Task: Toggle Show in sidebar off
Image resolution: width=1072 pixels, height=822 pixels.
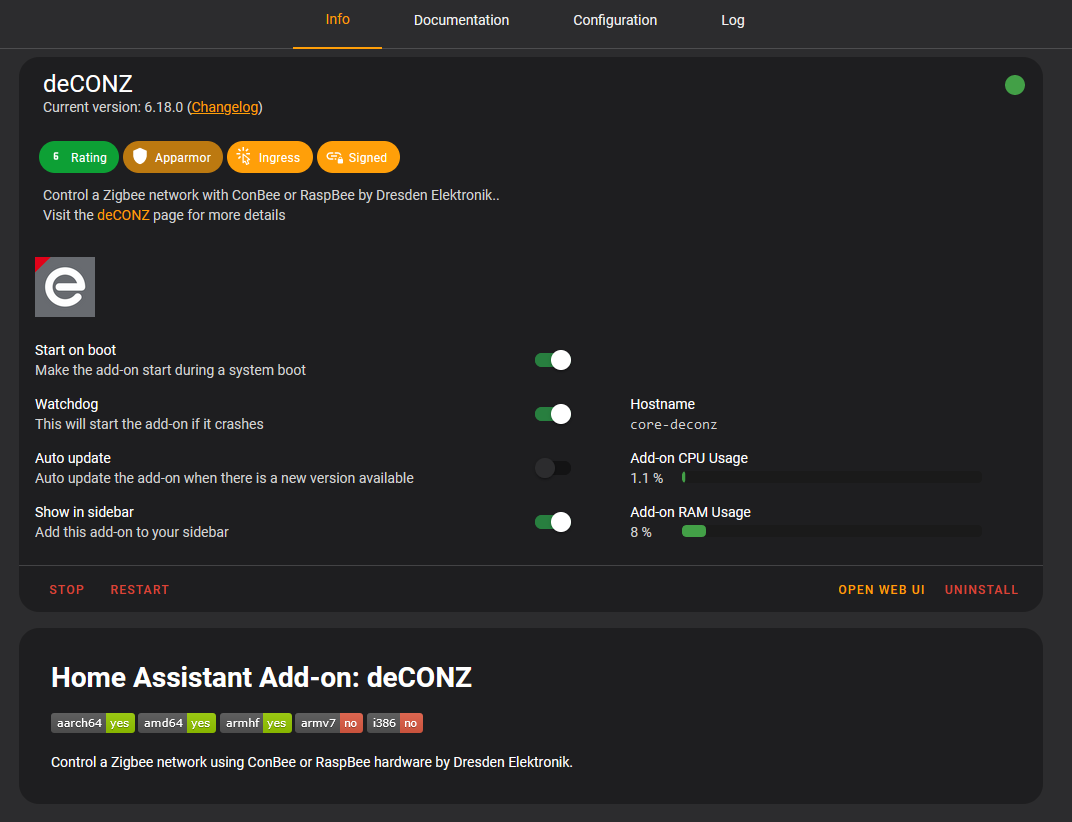Action: pos(552,521)
